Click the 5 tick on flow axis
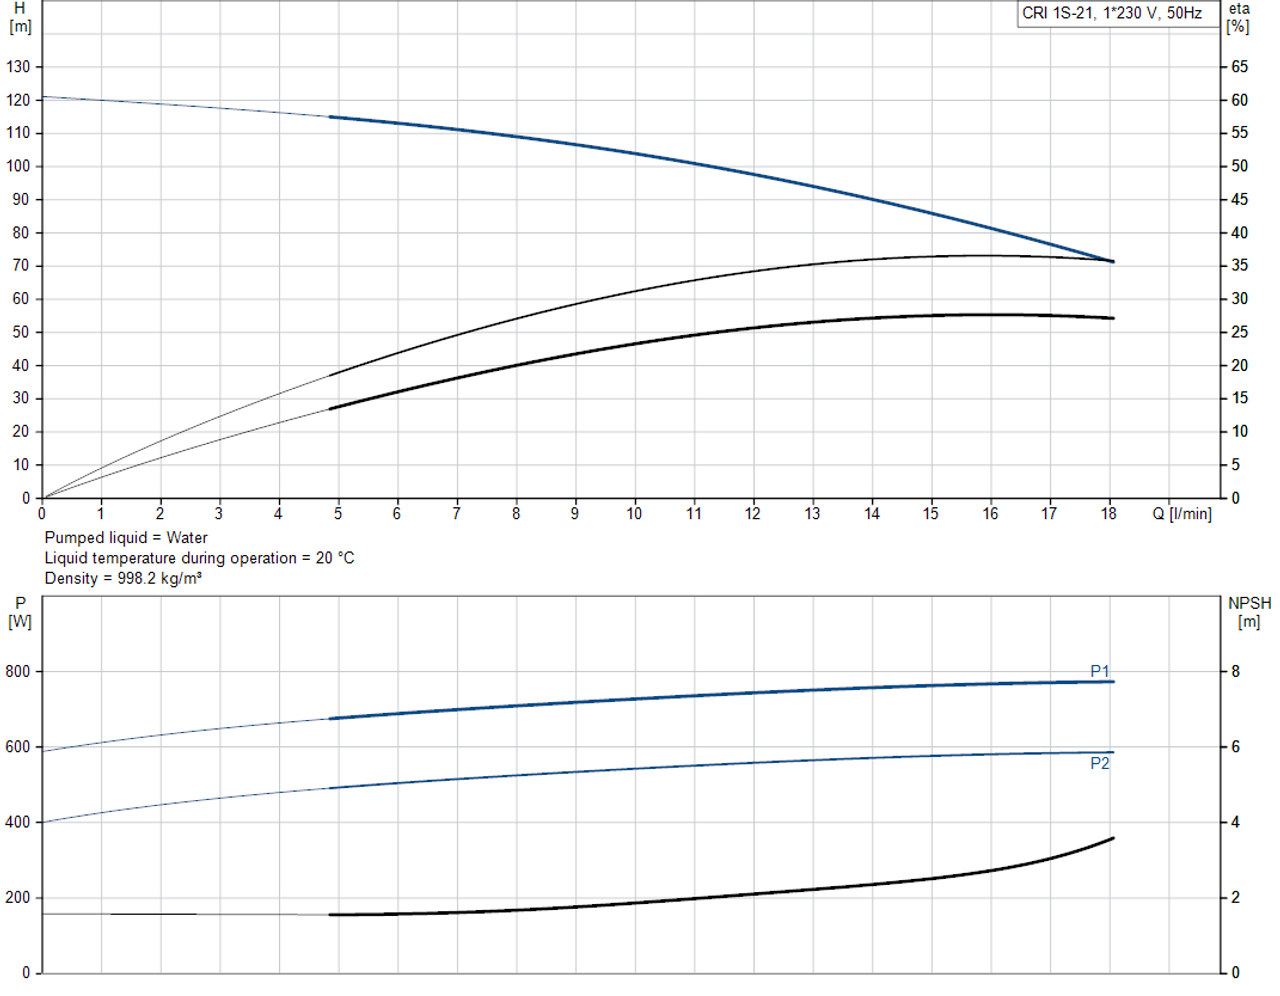Image resolution: width=1280 pixels, height=996 pixels. pyautogui.click(x=338, y=514)
